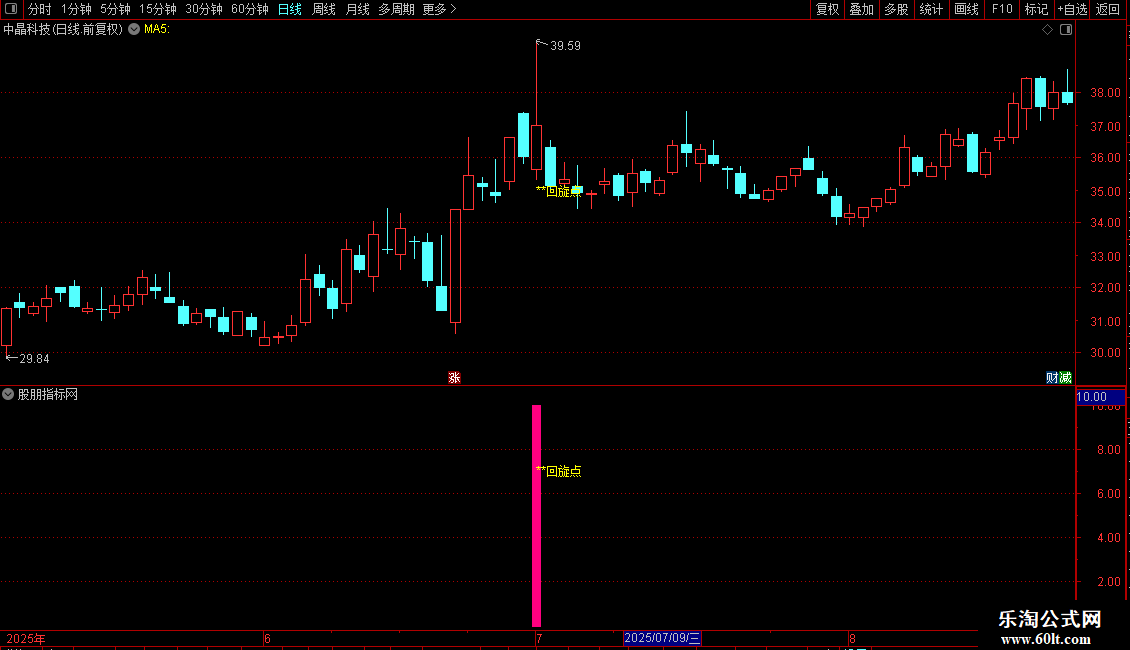Select the 5分钟 period tab
The width and height of the screenshot is (1130, 650).
(x=115, y=9)
